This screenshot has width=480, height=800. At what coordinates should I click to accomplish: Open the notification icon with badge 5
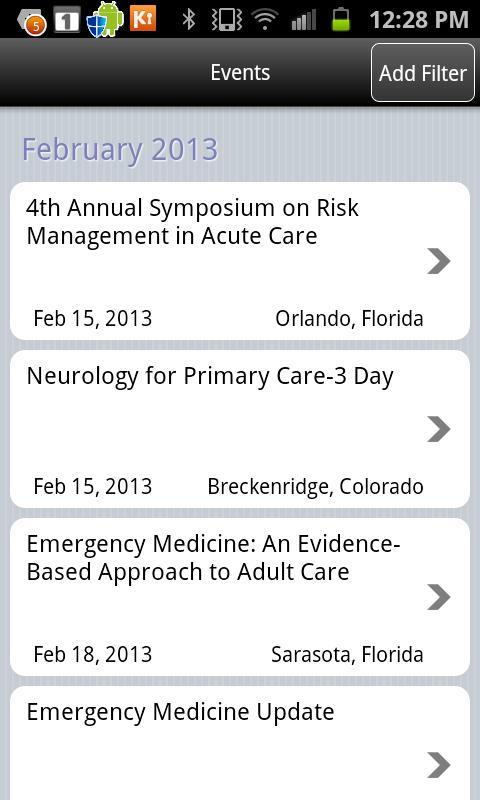click(32, 22)
